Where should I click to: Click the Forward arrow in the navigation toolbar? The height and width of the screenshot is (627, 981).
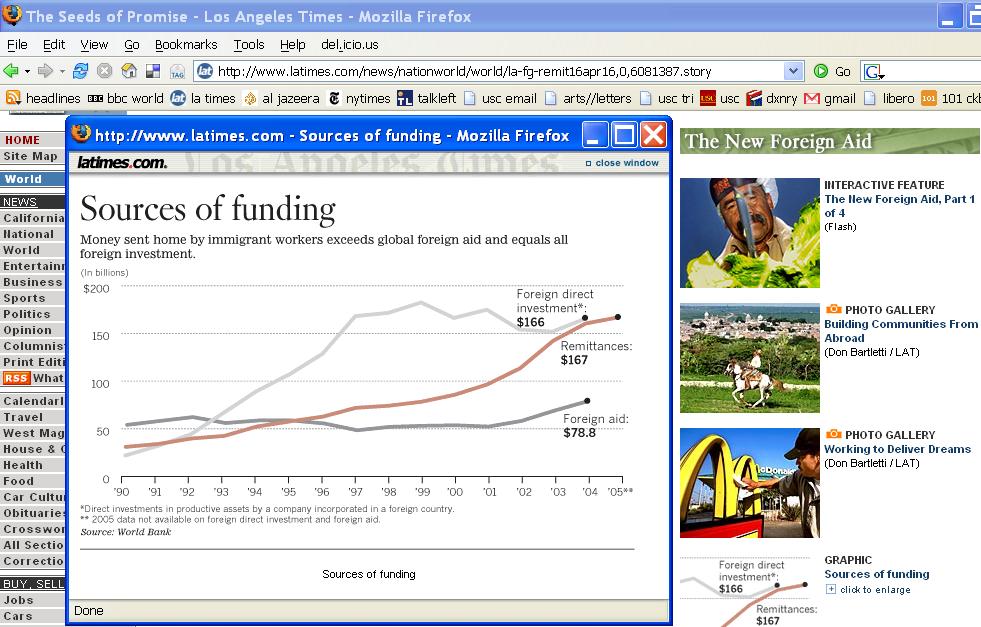45,71
